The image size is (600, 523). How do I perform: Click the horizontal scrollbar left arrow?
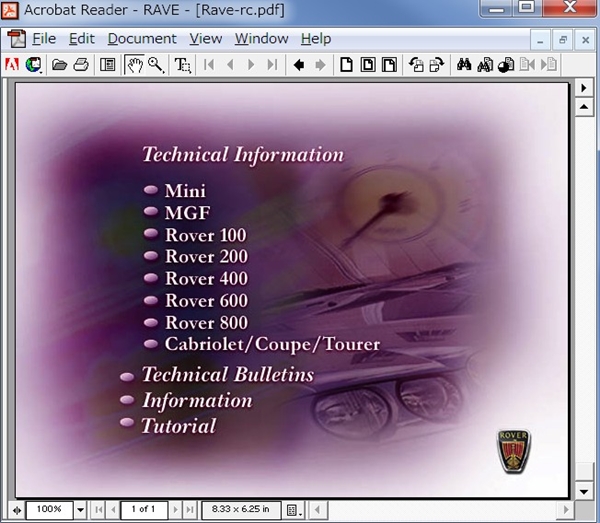point(317,510)
